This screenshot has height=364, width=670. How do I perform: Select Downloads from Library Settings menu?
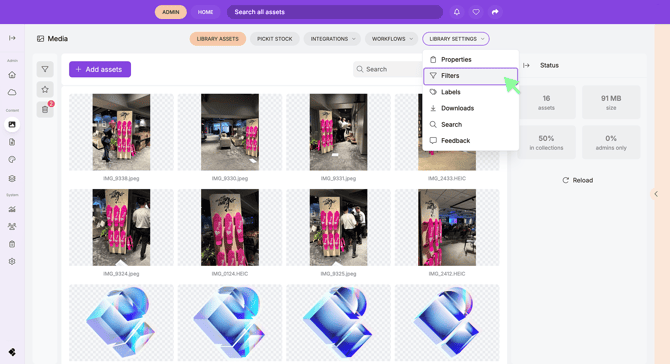pyautogui.click(x=470, y=108)
